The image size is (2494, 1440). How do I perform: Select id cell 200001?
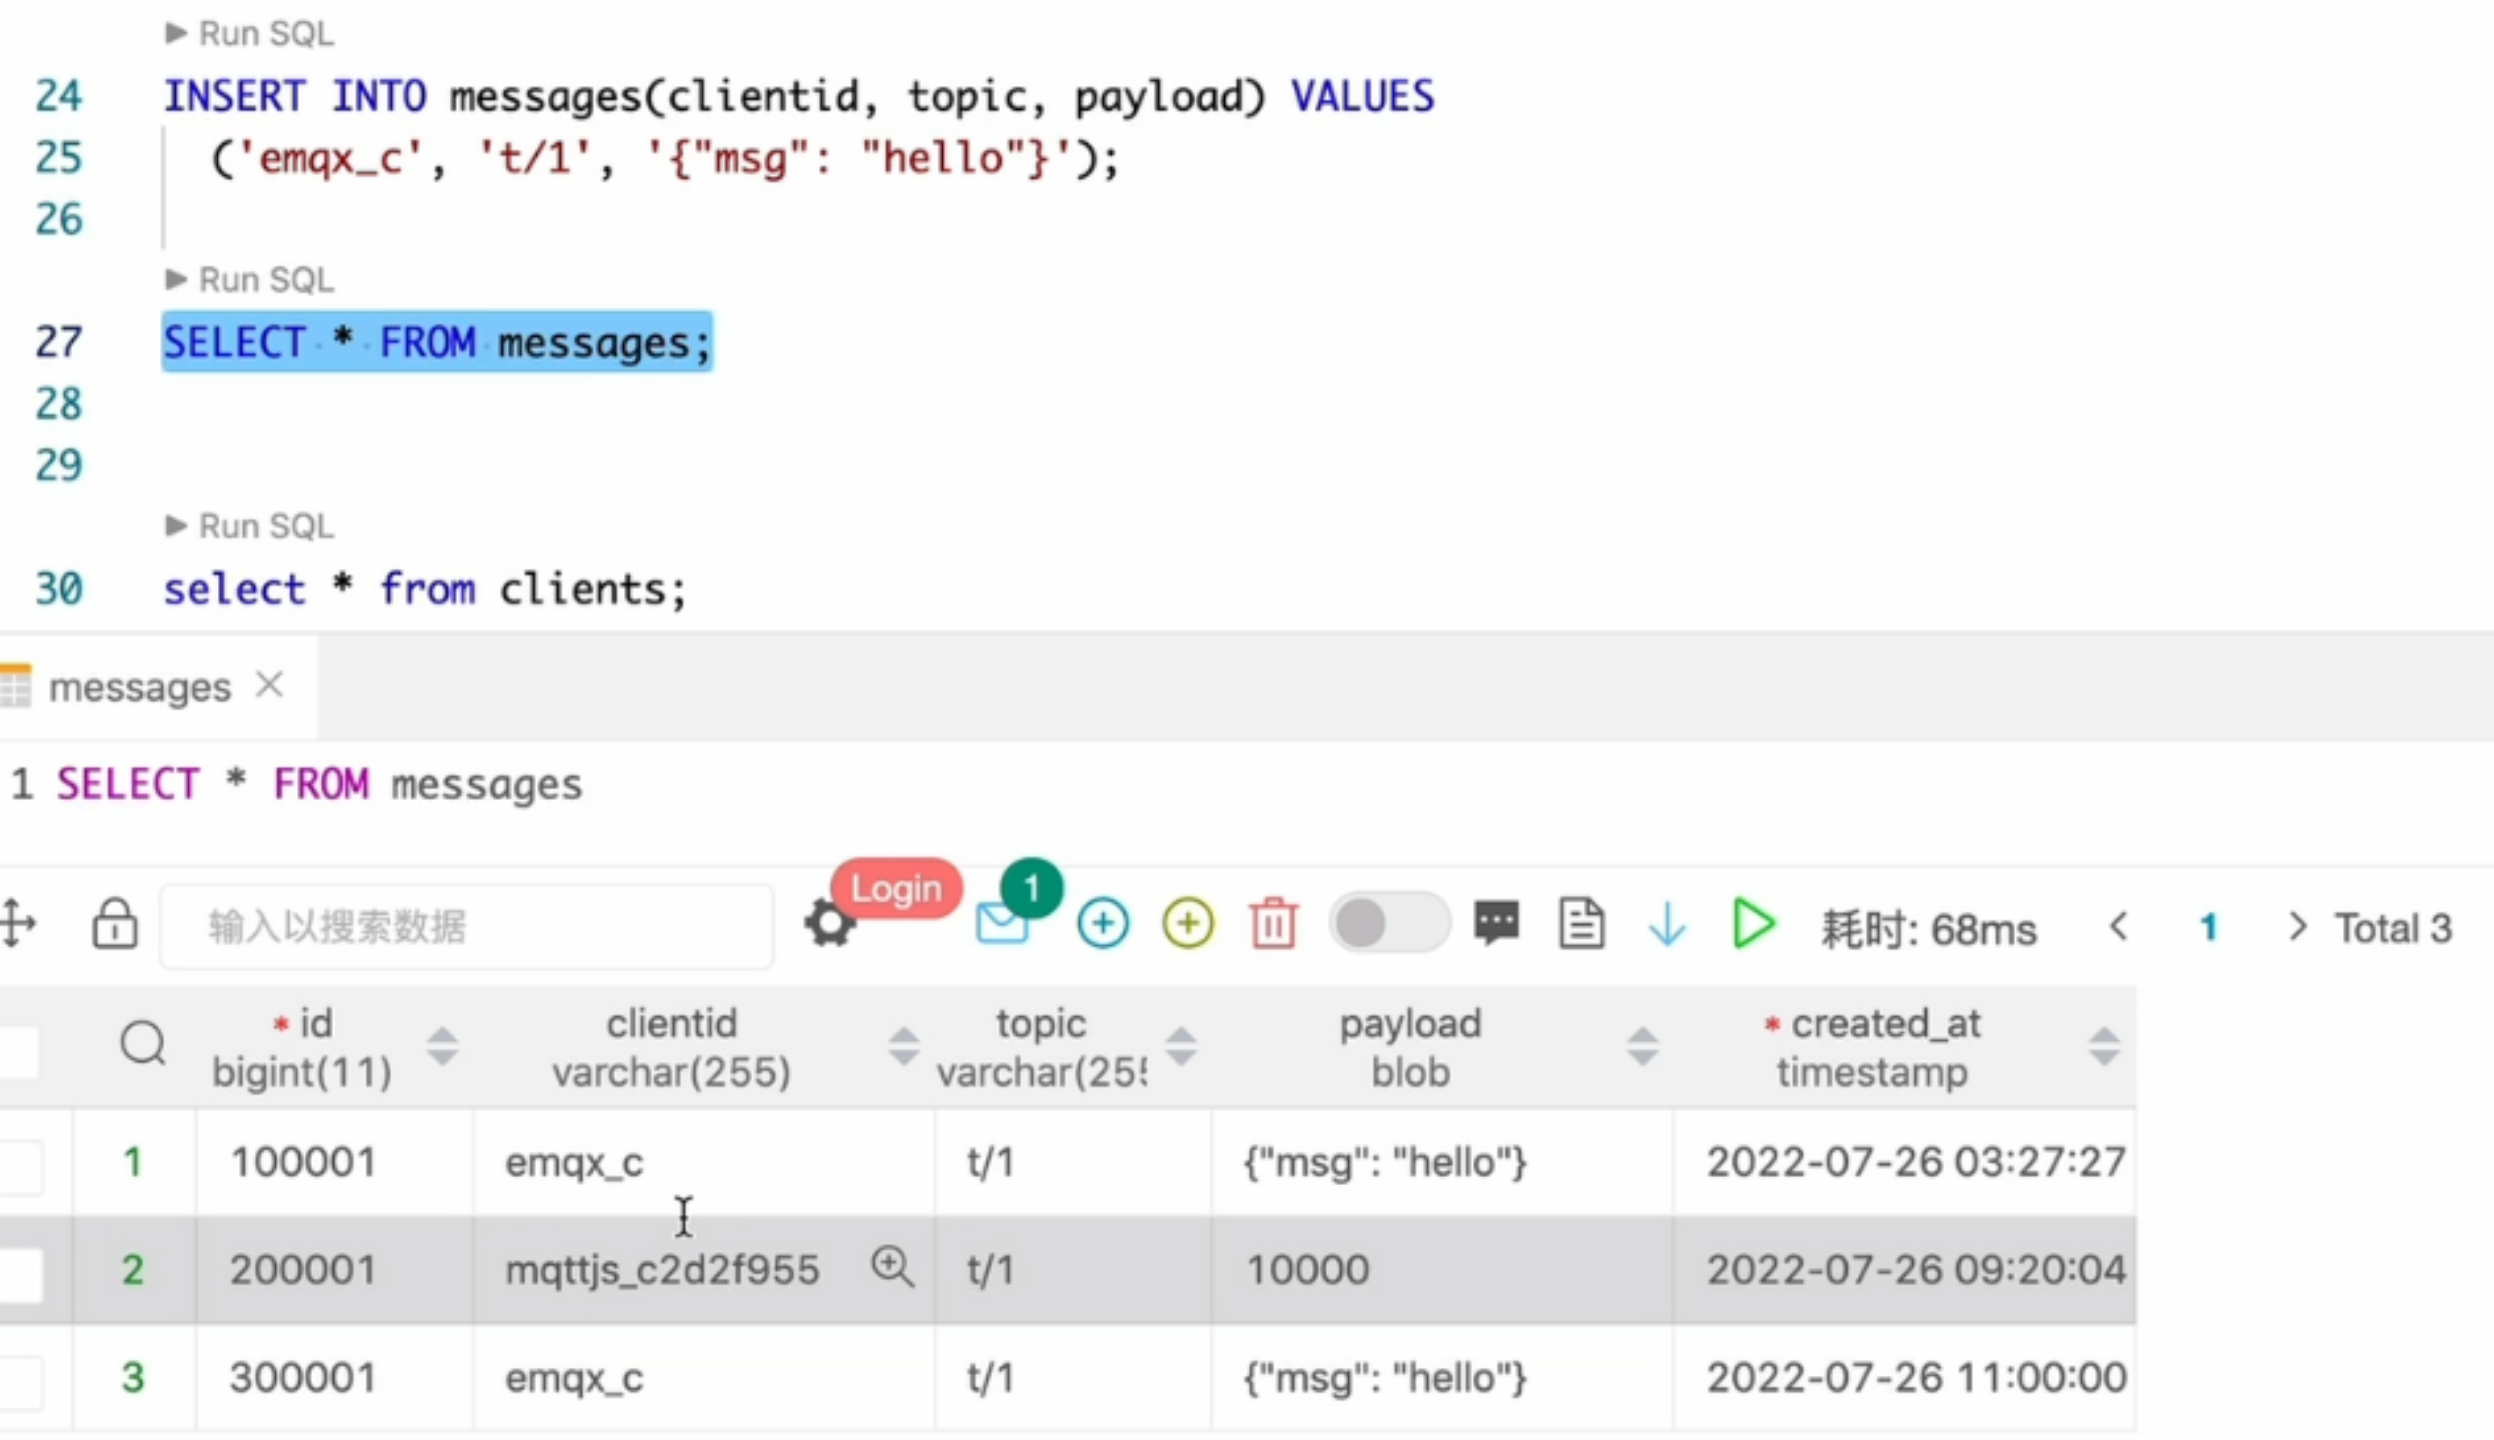click(x=334, y=1271)
